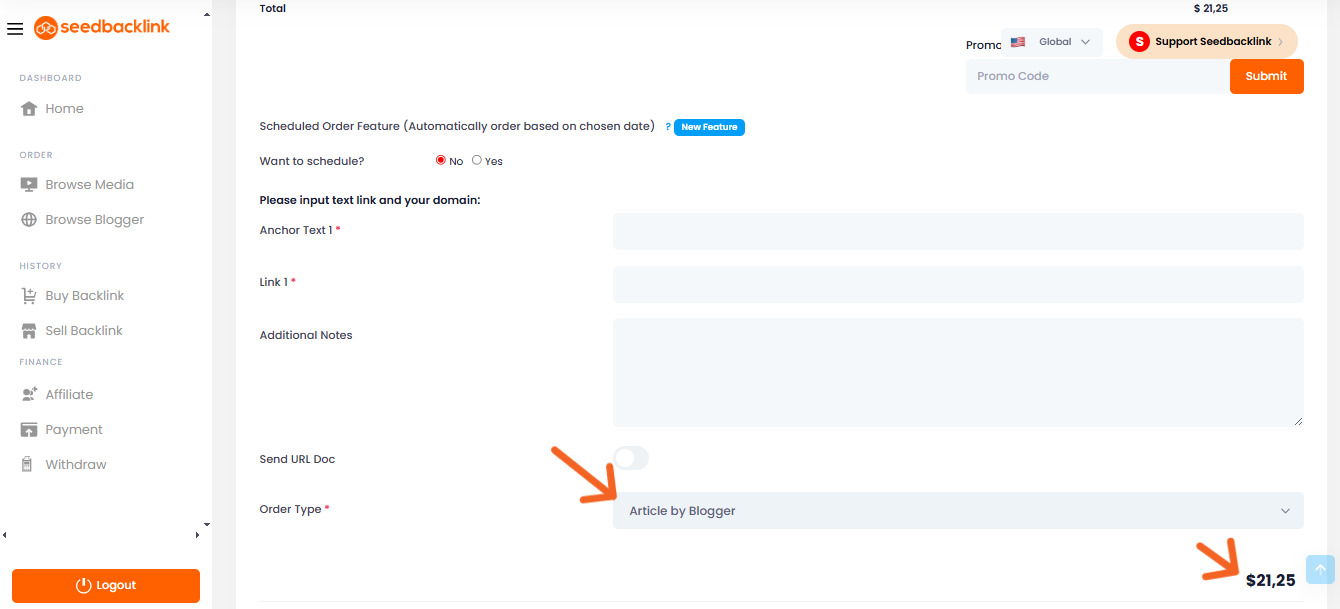Click the question mark help icon

(667, 127)
